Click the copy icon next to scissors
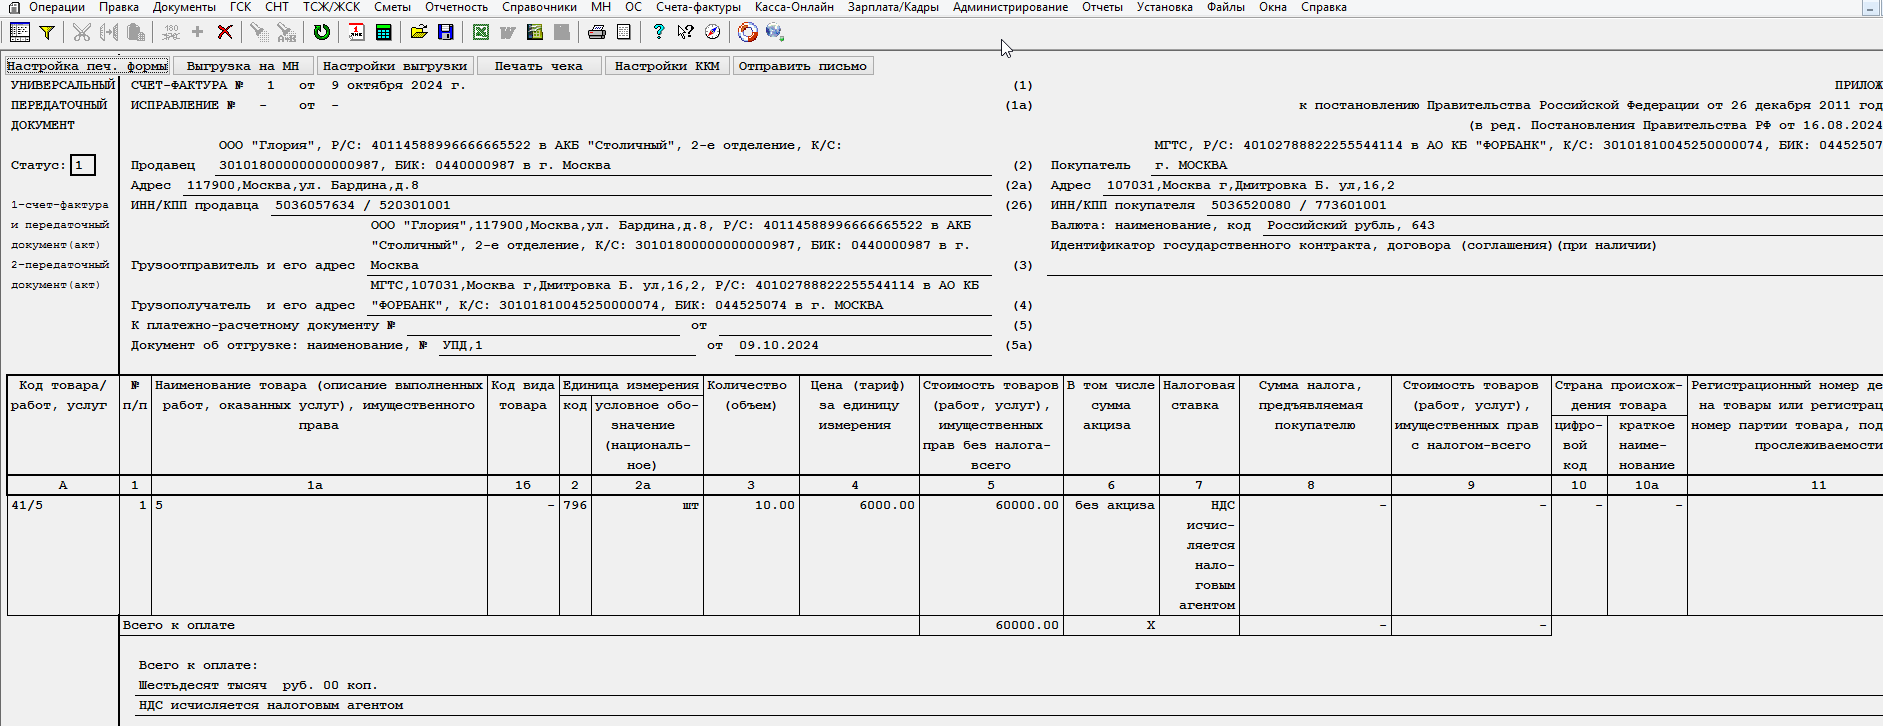The height and width of the screenshot is (726, 1883). (x=109, y=32)
